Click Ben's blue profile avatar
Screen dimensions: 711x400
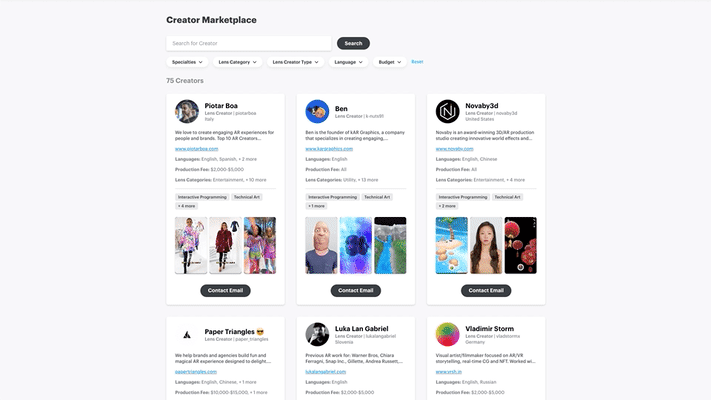click(317, 112)
